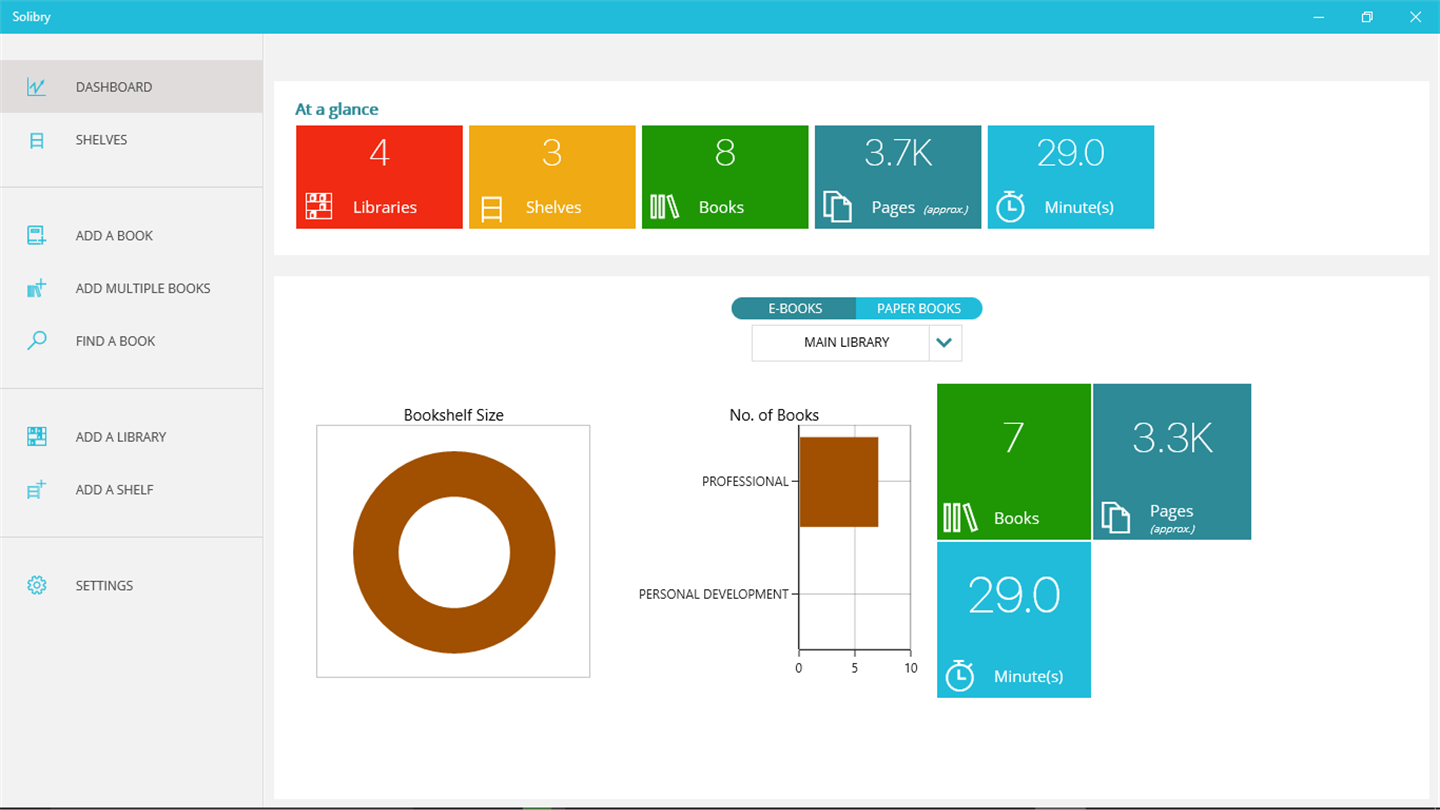Viewport: 1440px width, 810px height.
Task: Click the No. of Books chart title
Action: click(774, 415)
